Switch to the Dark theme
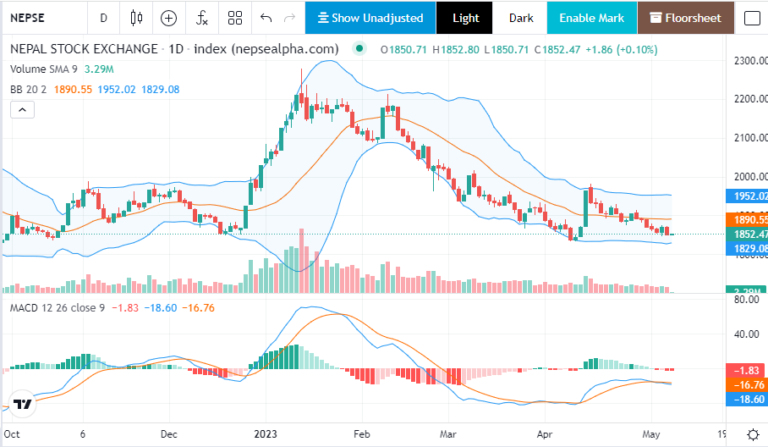768x447 pixels. pyautogui.click(x=520, y=18)
